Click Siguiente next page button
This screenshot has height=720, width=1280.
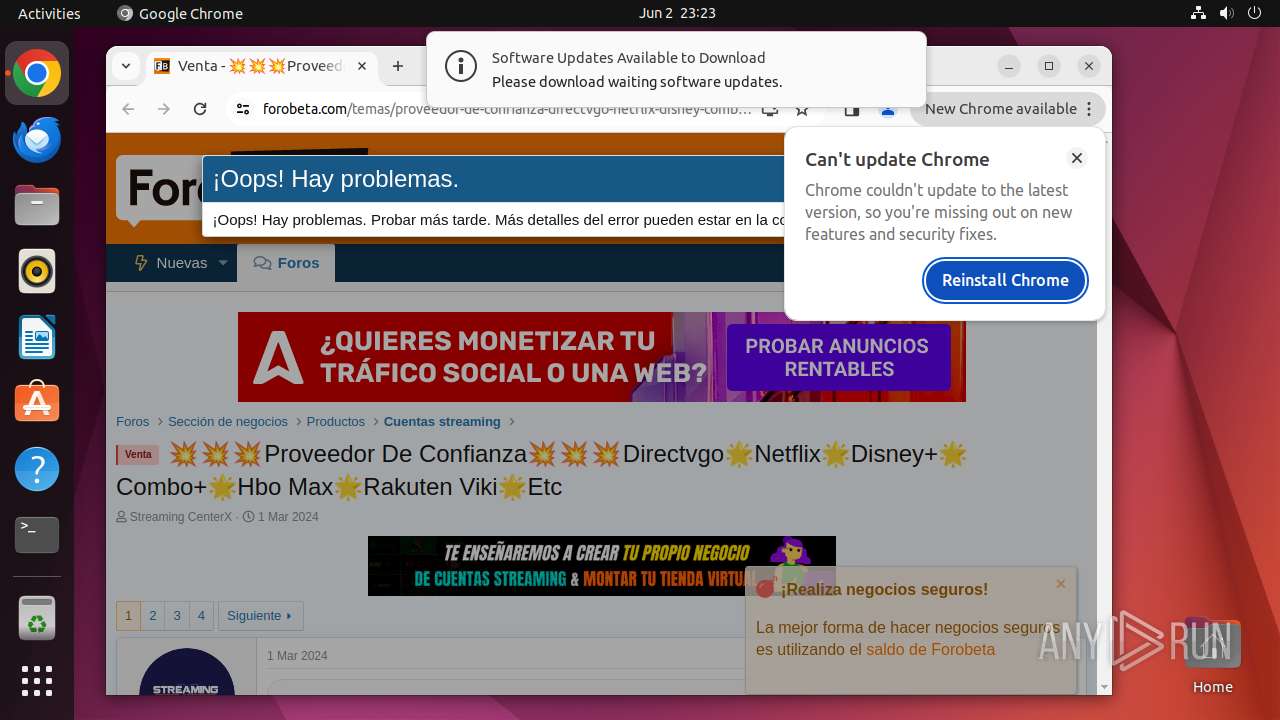pos(260,616)
